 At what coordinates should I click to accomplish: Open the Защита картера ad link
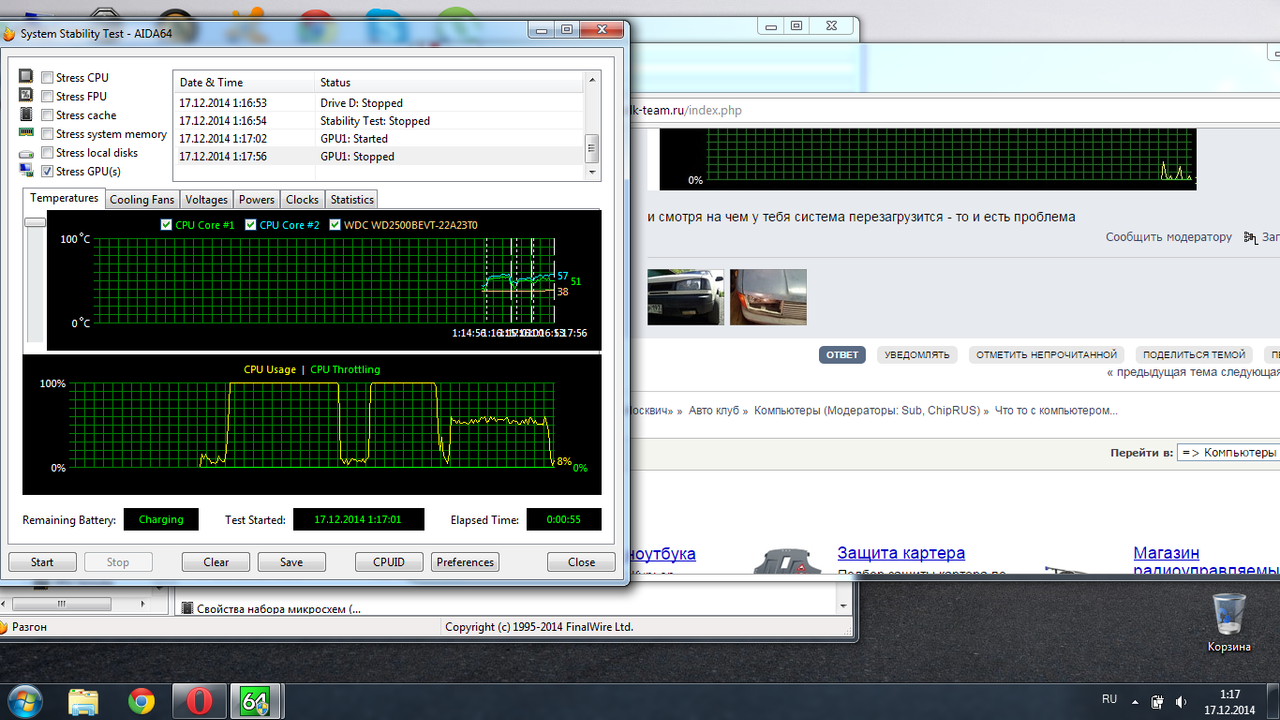tap(901, 553)
